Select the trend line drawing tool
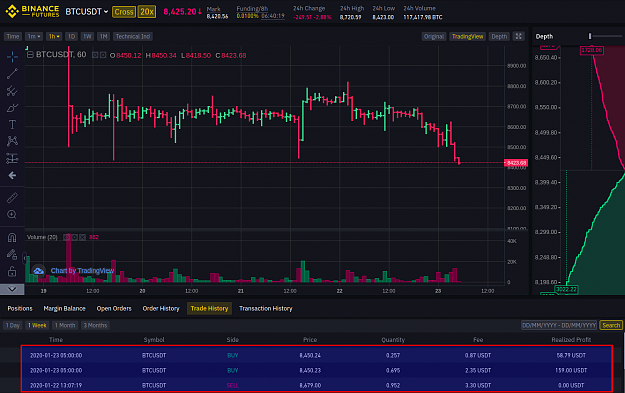This screenshot has height=393, width=625. 12,74
